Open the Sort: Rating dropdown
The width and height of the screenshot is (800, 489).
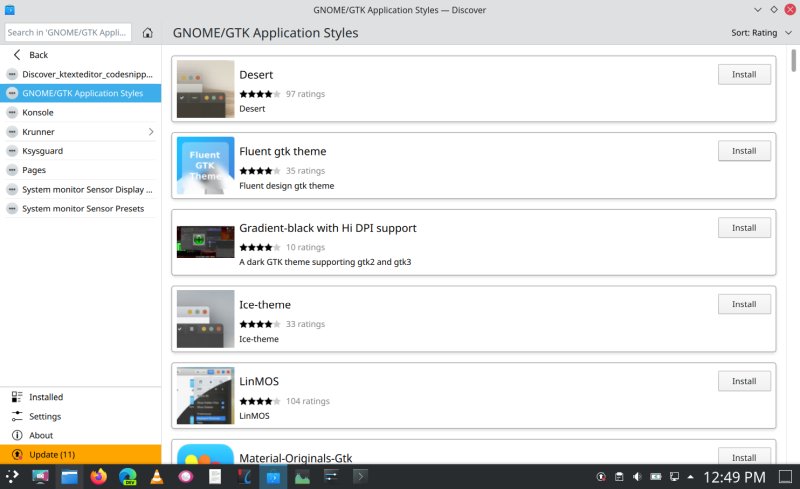click(761, 33)
